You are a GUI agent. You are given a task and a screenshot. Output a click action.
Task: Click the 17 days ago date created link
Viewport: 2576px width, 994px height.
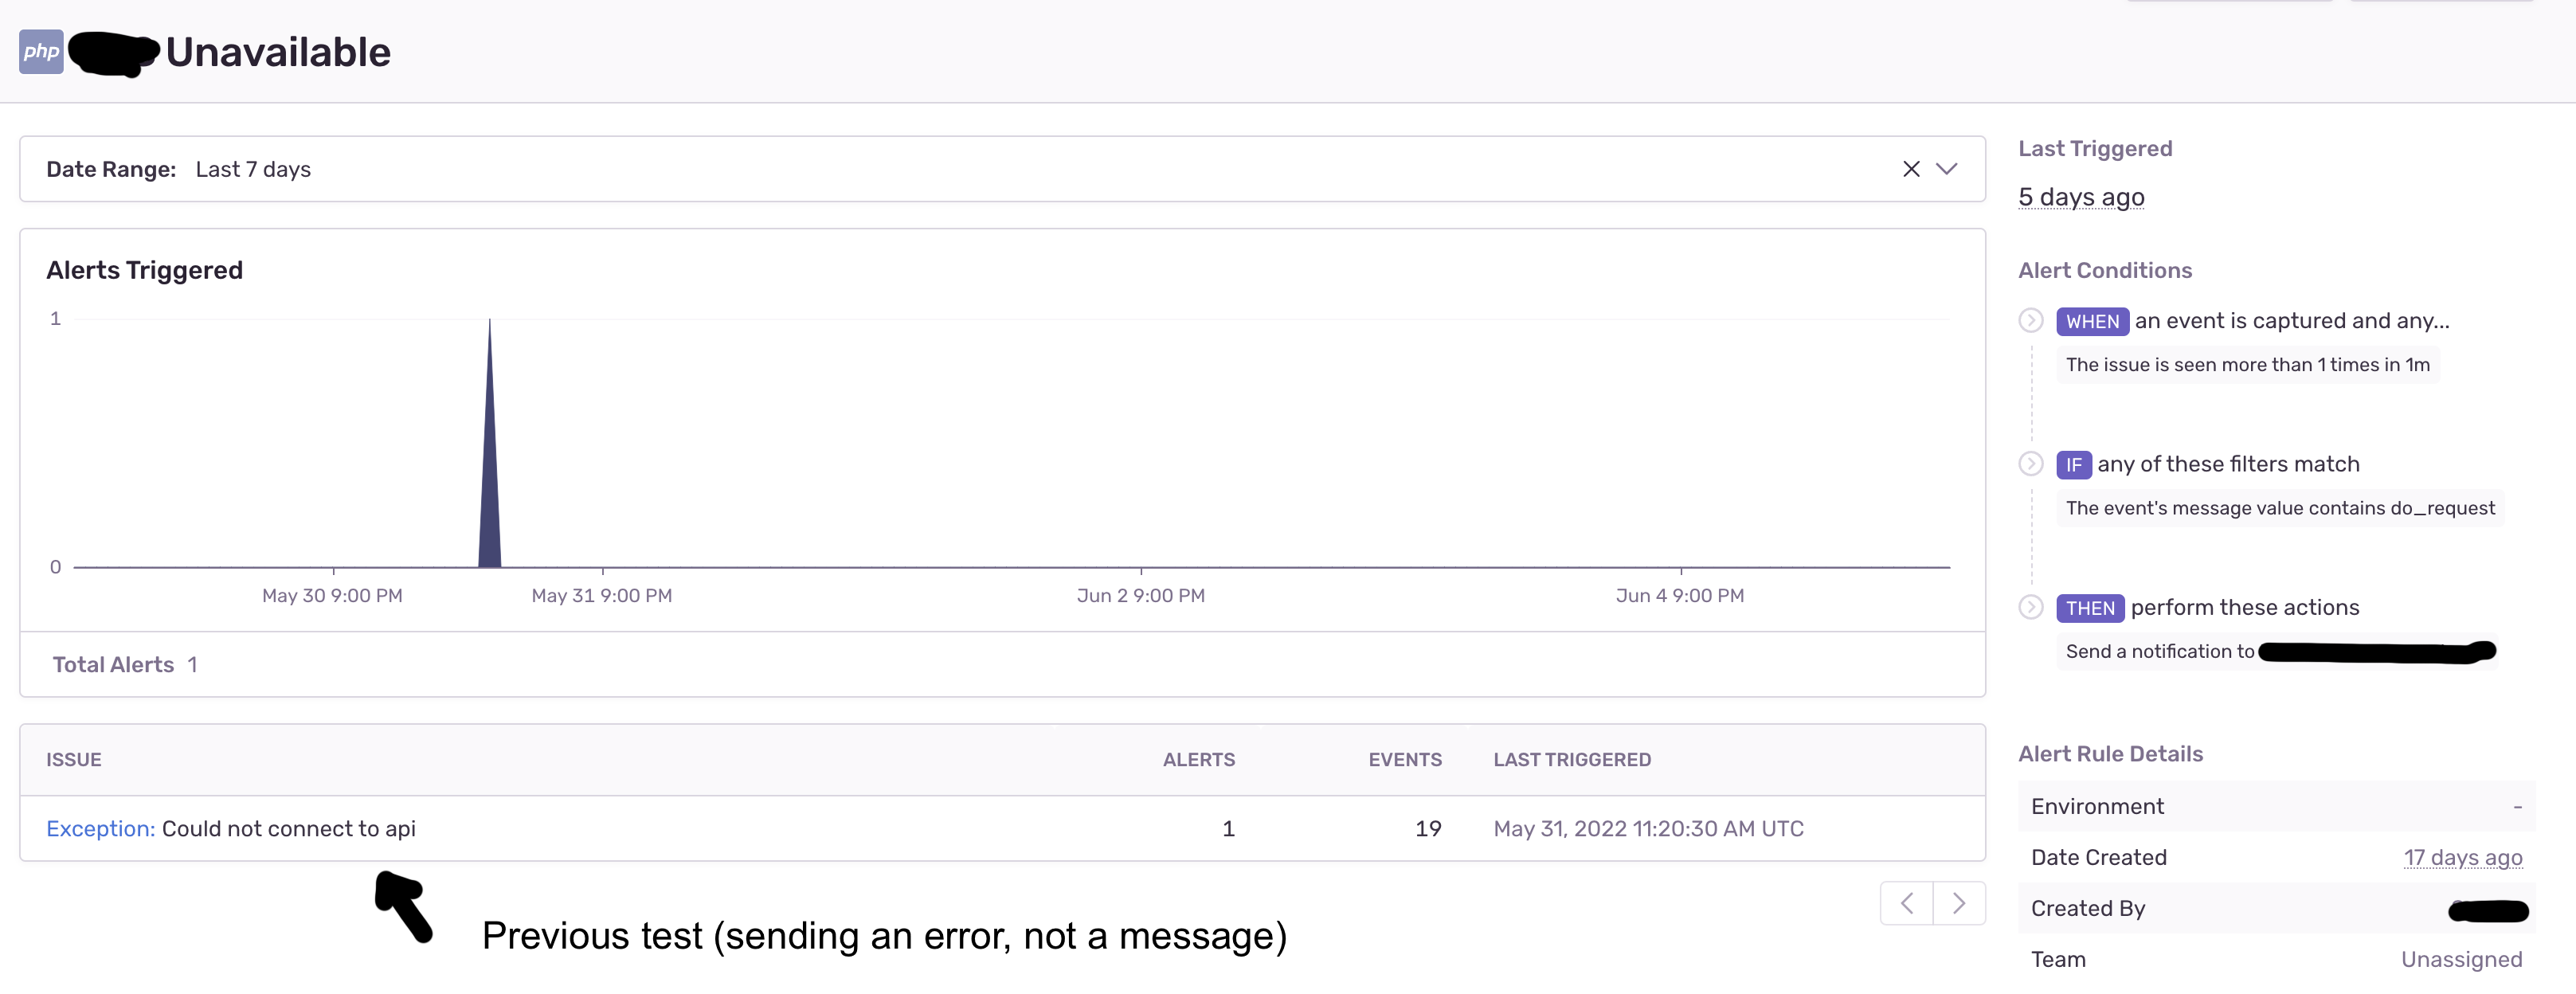[x=2463, y=857]
